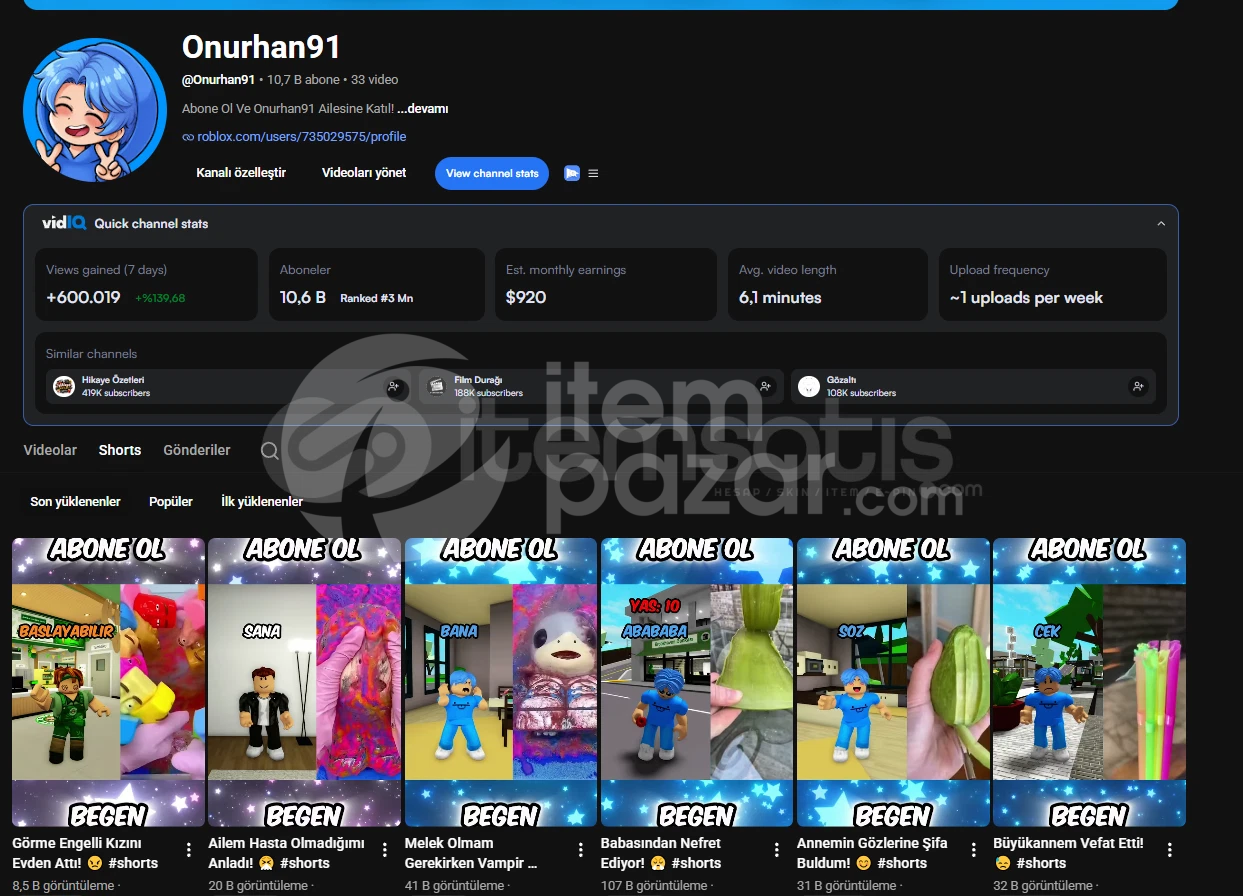Add Film Durağı as a tracked competitor
Image resolution: width=1243 pixels, height=896 pixels.
[x=766, y=386]
